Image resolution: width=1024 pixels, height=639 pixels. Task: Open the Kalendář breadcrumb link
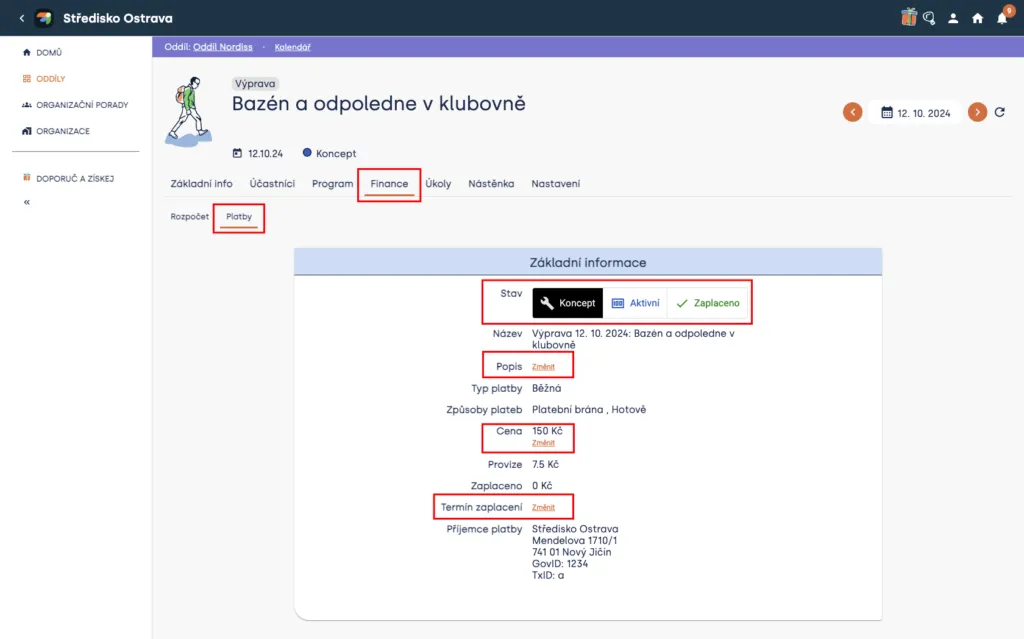pyautogui.click(x=293, y=47)
